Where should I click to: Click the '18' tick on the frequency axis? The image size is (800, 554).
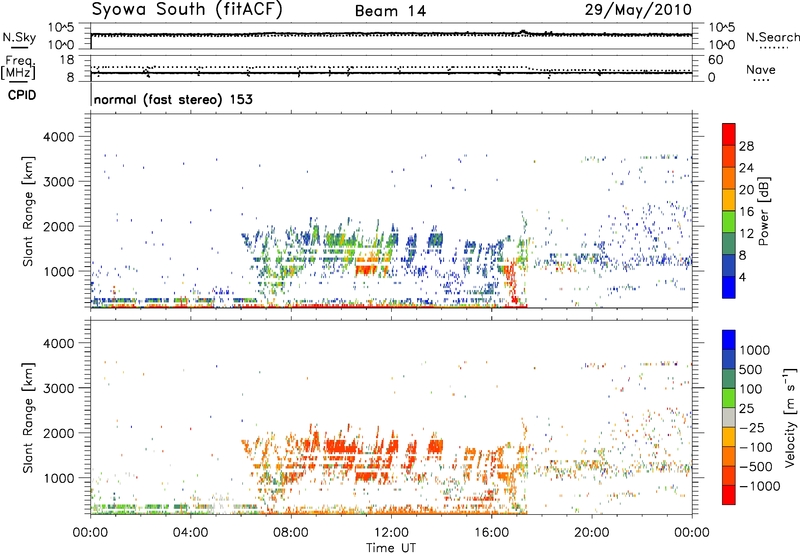[67, 60]
